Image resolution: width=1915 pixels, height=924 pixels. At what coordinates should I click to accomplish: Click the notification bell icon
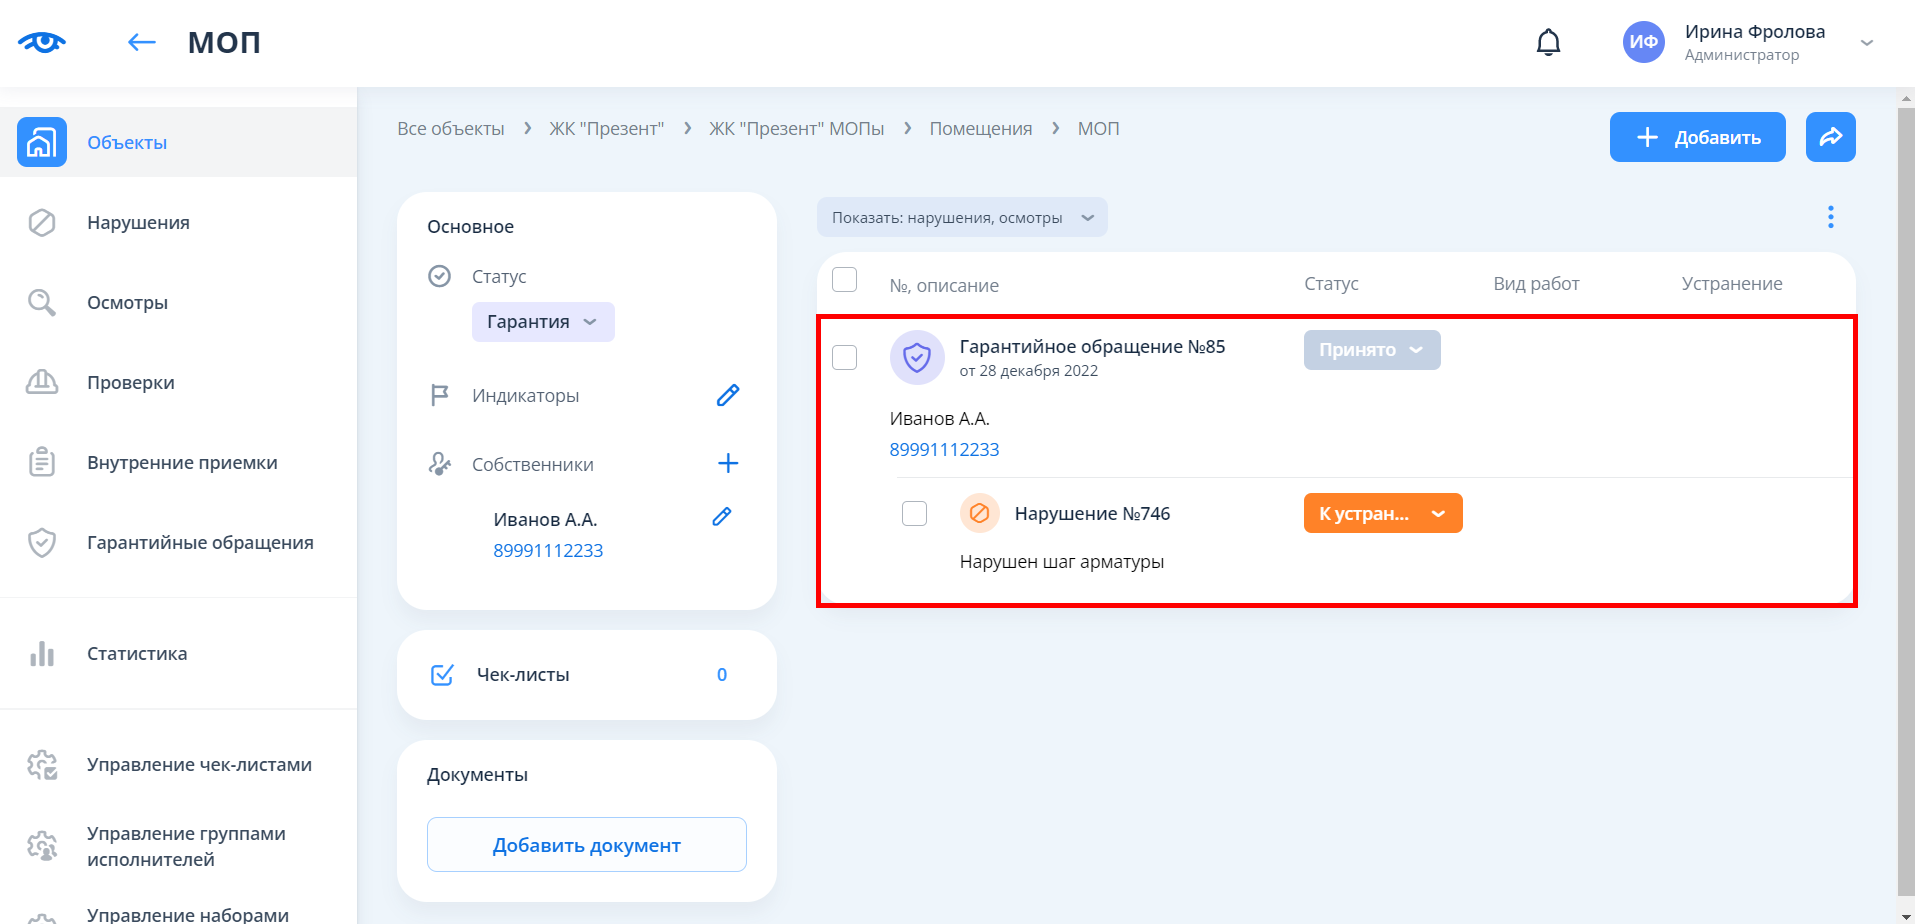[1548, 42]
